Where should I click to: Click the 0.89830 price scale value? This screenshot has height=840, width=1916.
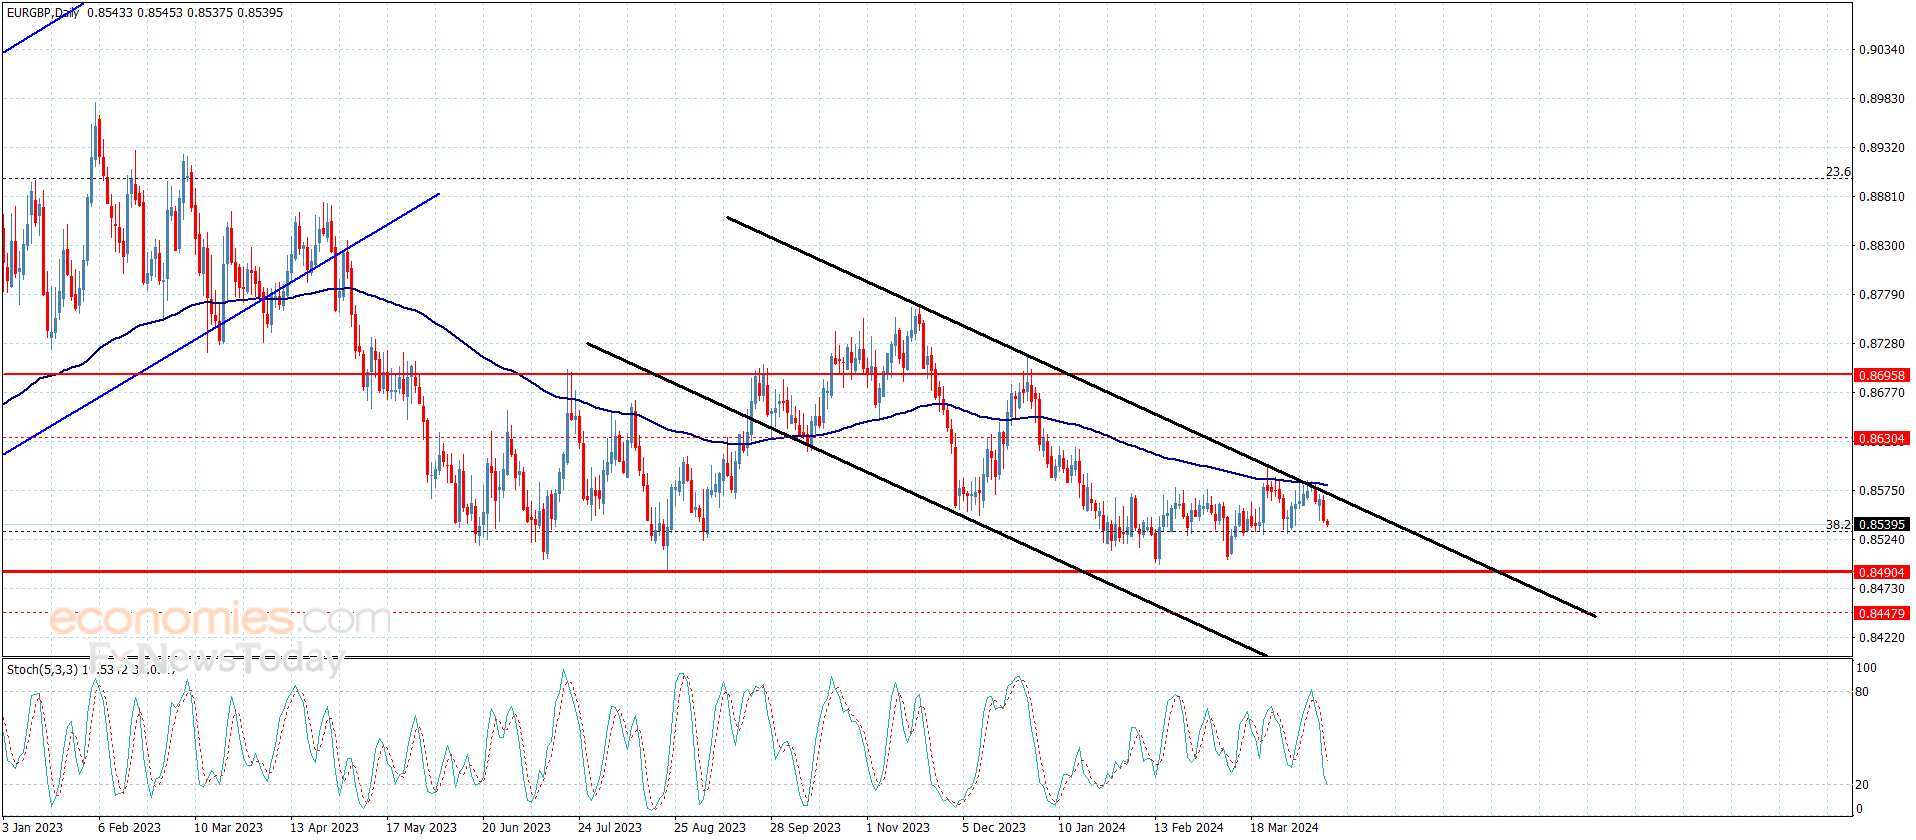point(1881,98)
